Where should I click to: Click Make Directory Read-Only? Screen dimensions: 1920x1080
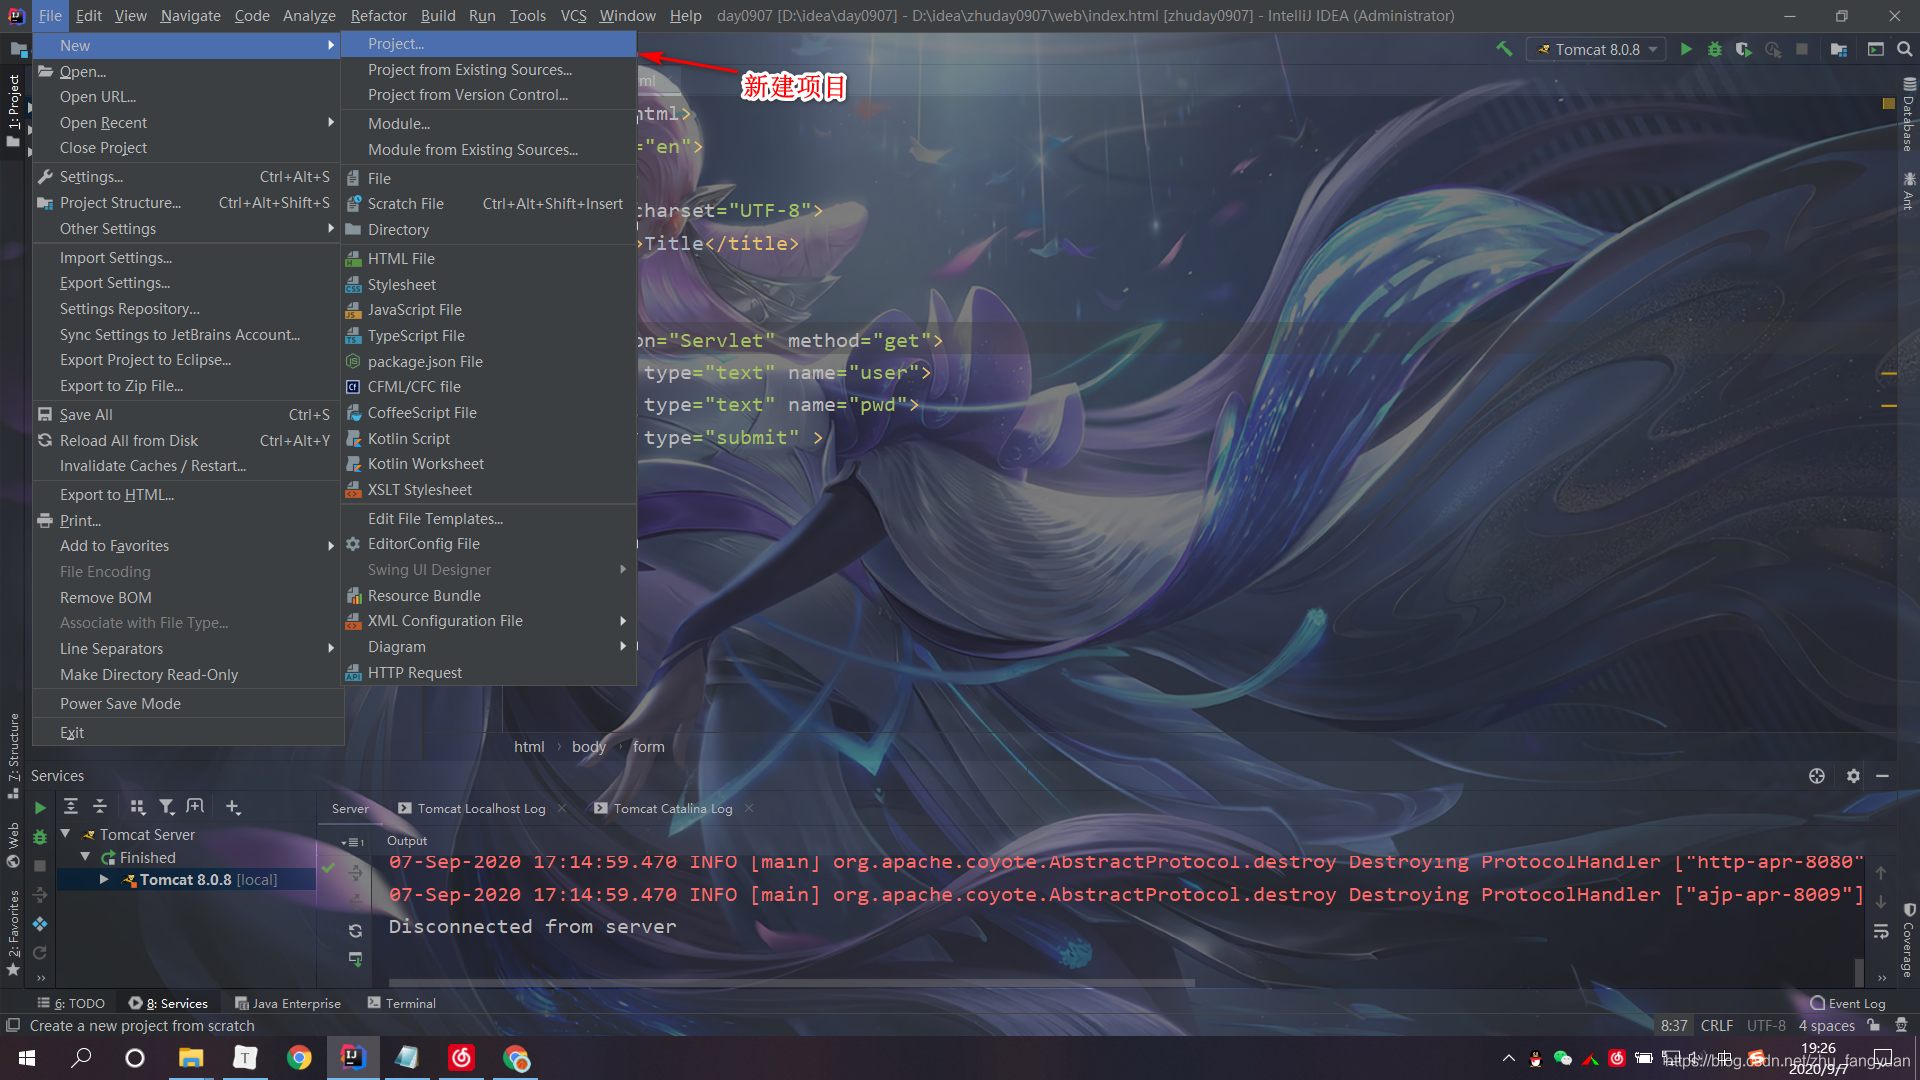tap(188, 675)
